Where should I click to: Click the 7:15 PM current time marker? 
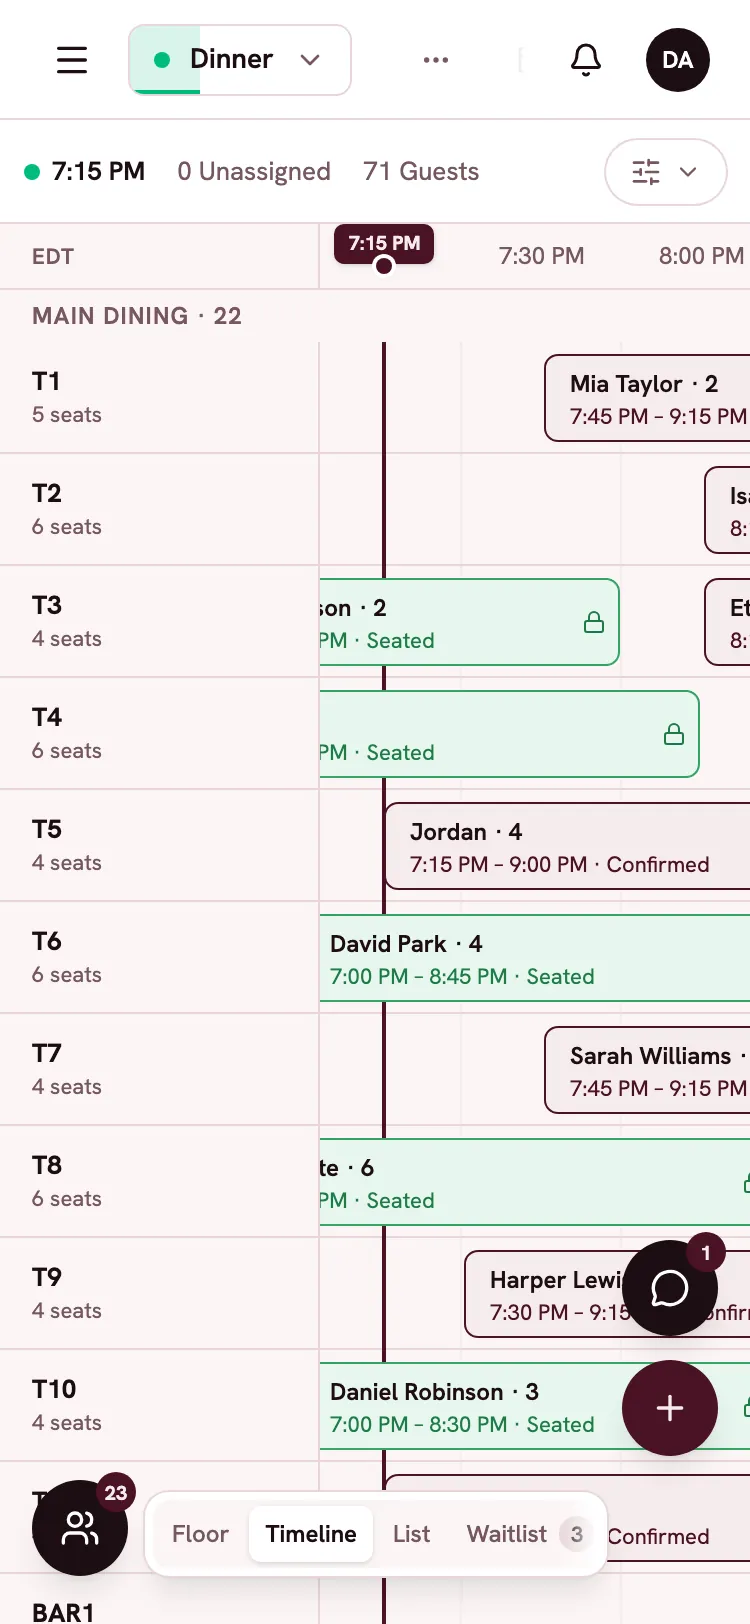coord(384,245)
